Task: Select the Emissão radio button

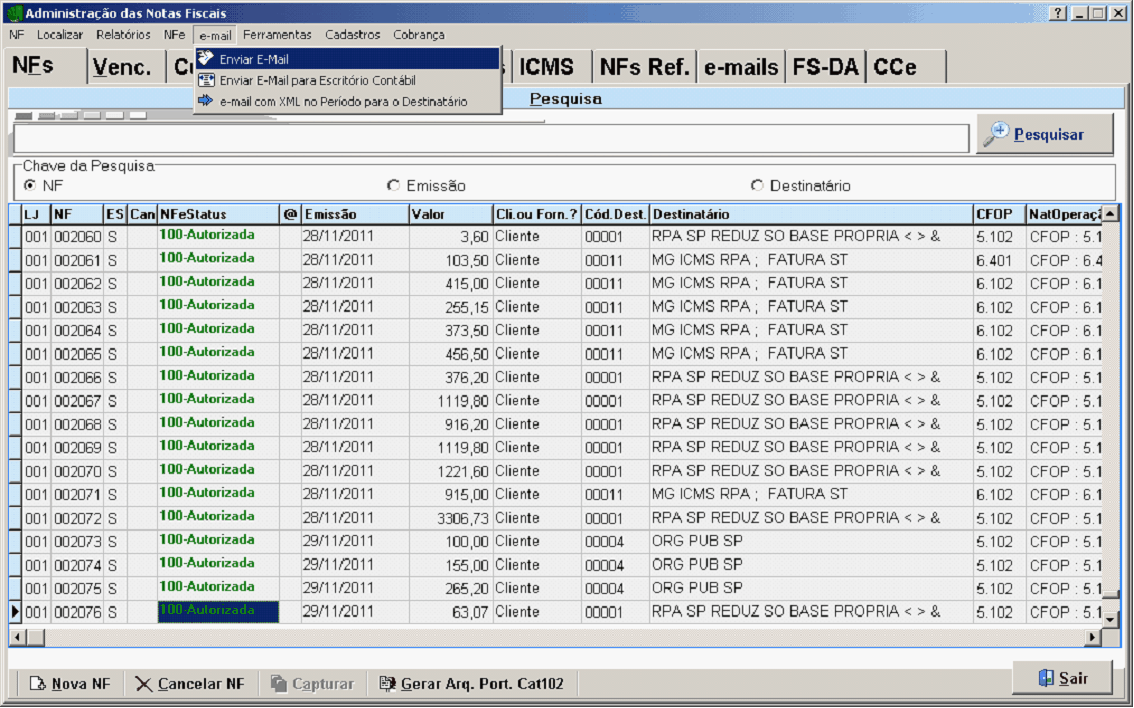Action: 393,186
